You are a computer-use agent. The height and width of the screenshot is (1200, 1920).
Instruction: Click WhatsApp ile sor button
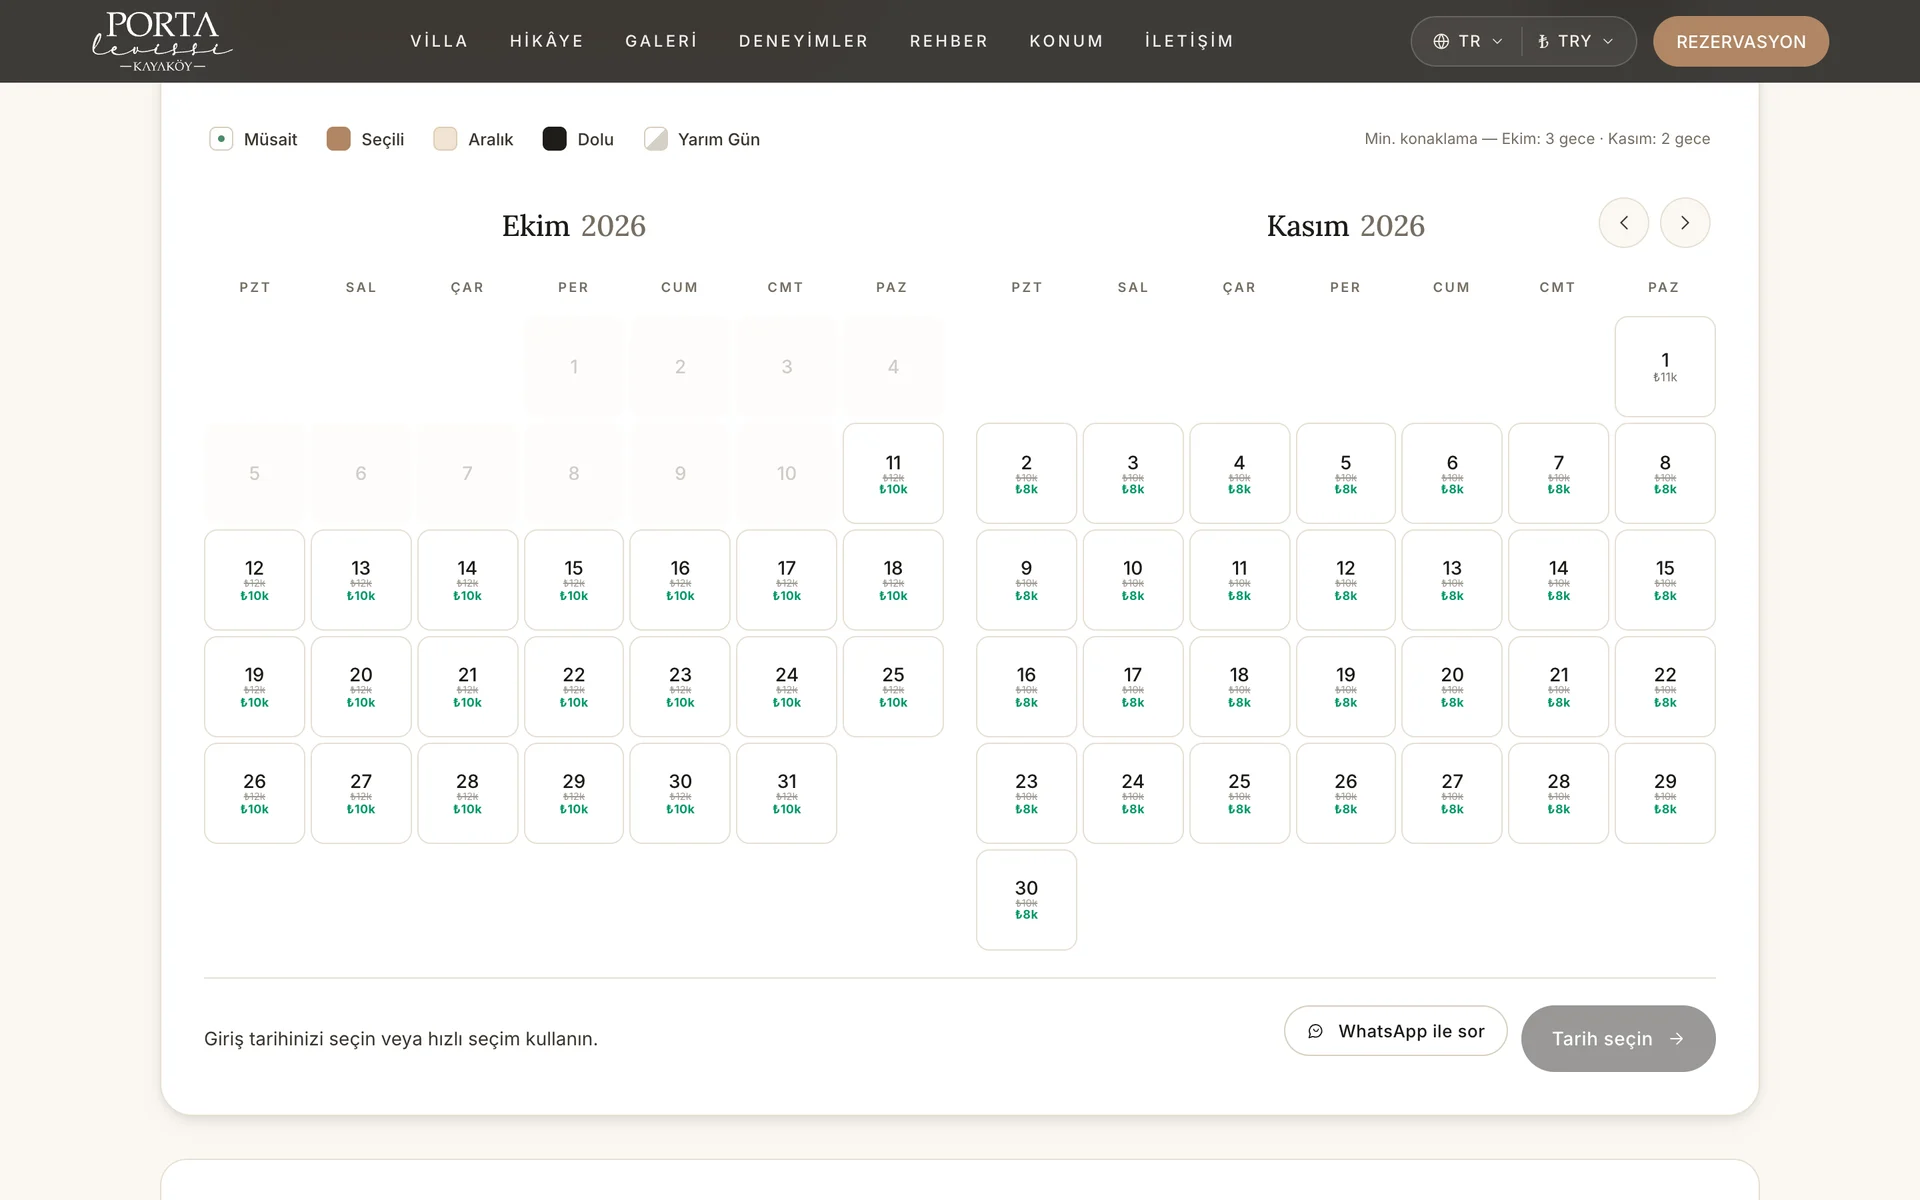[x=1395, y=1031]
